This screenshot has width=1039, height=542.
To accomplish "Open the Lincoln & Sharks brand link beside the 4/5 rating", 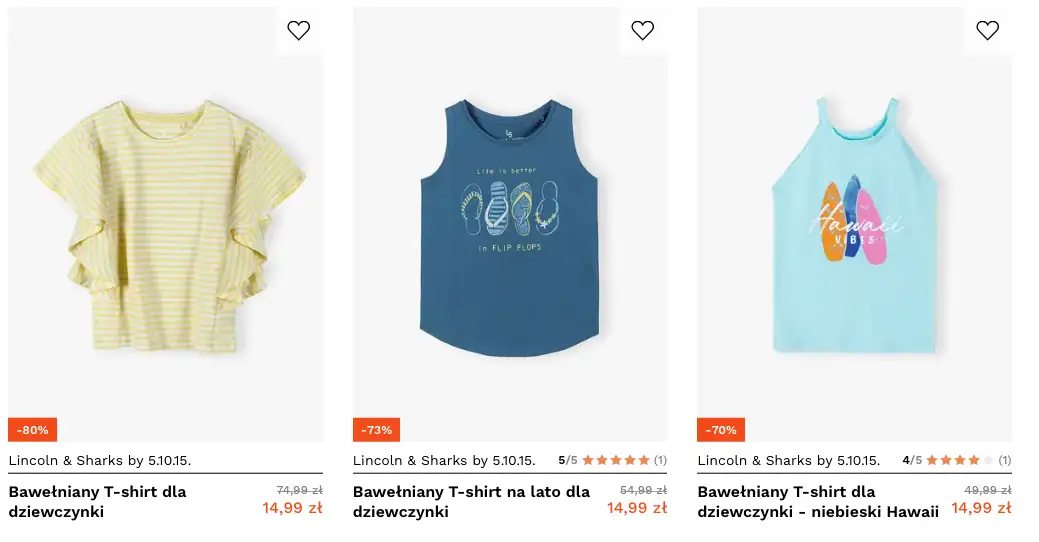I will tap(788, 461).
